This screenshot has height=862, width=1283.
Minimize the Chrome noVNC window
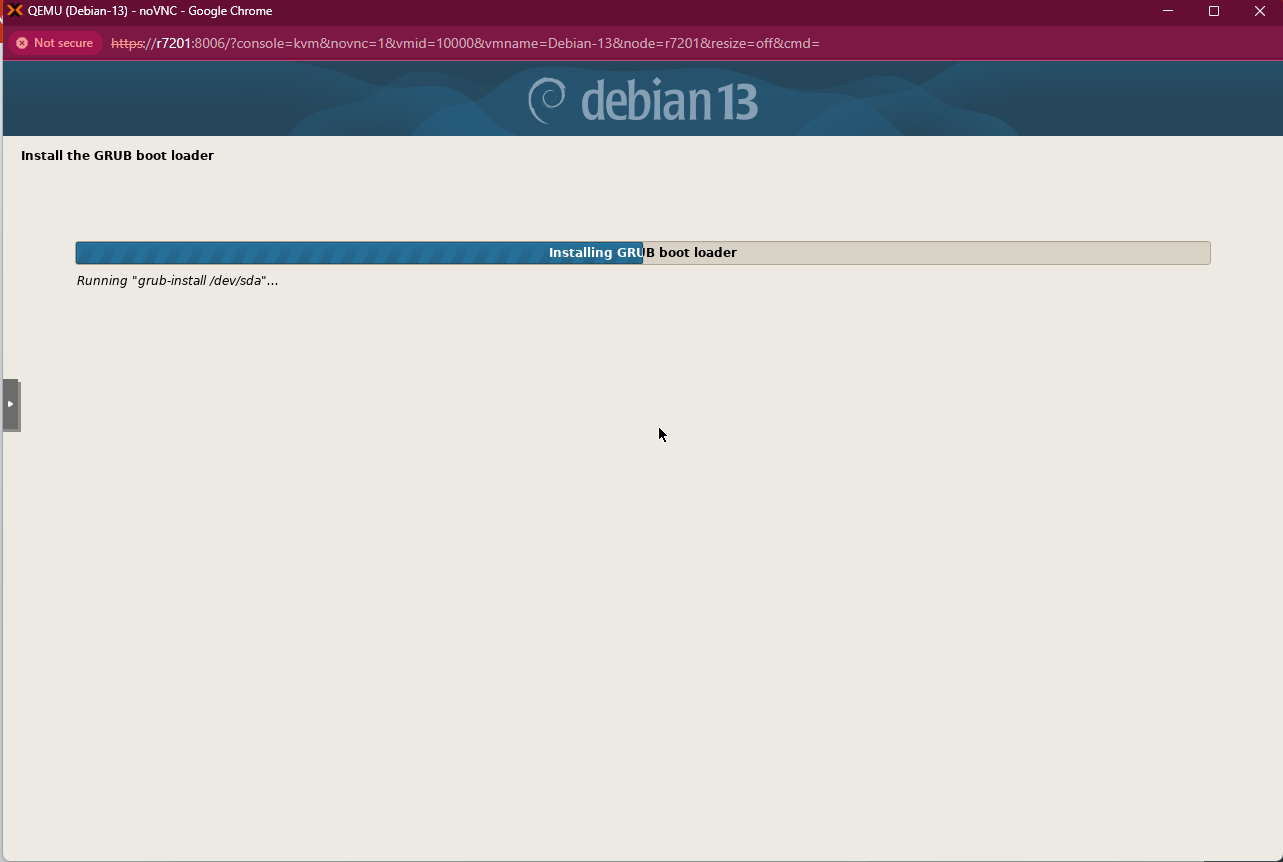pyautogui.click(x=1168, y=11)
